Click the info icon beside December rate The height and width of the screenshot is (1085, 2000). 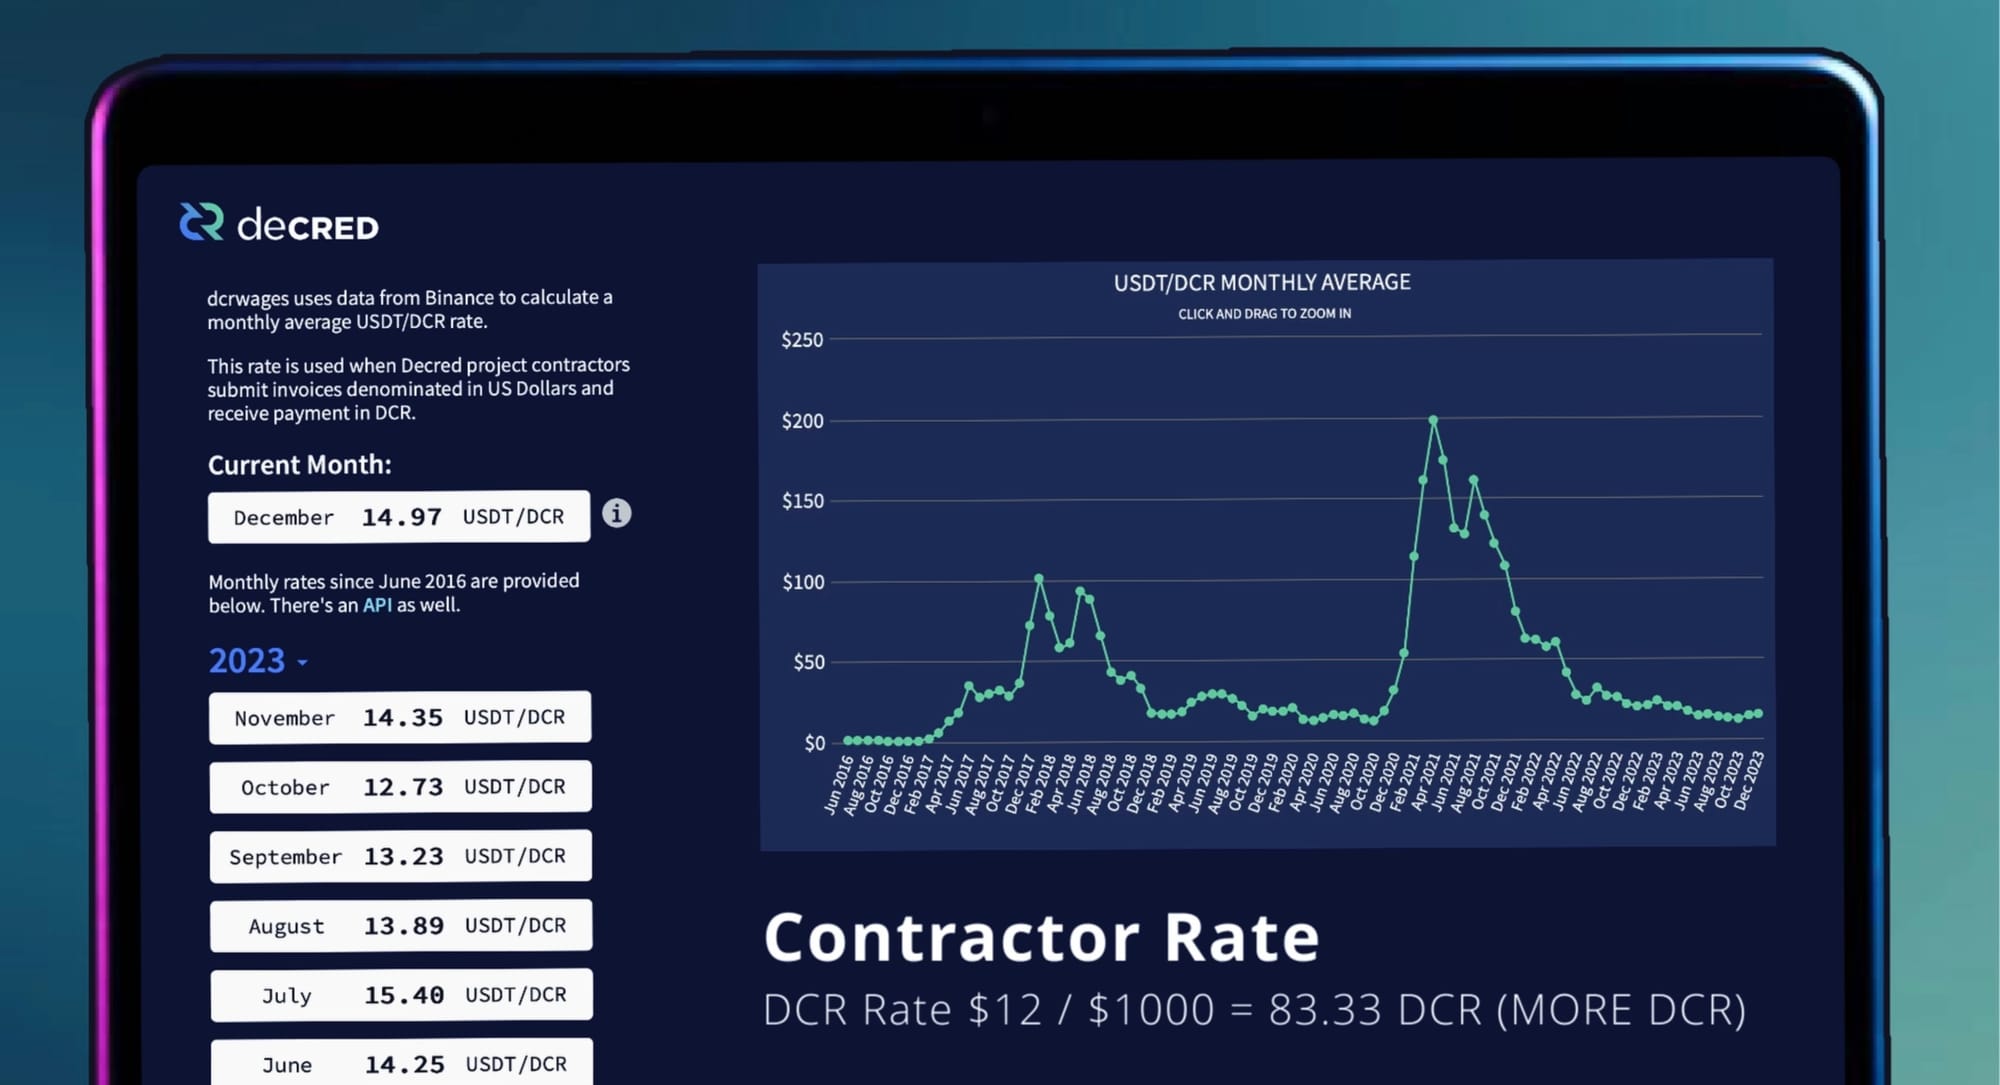[x=617, y=513]
